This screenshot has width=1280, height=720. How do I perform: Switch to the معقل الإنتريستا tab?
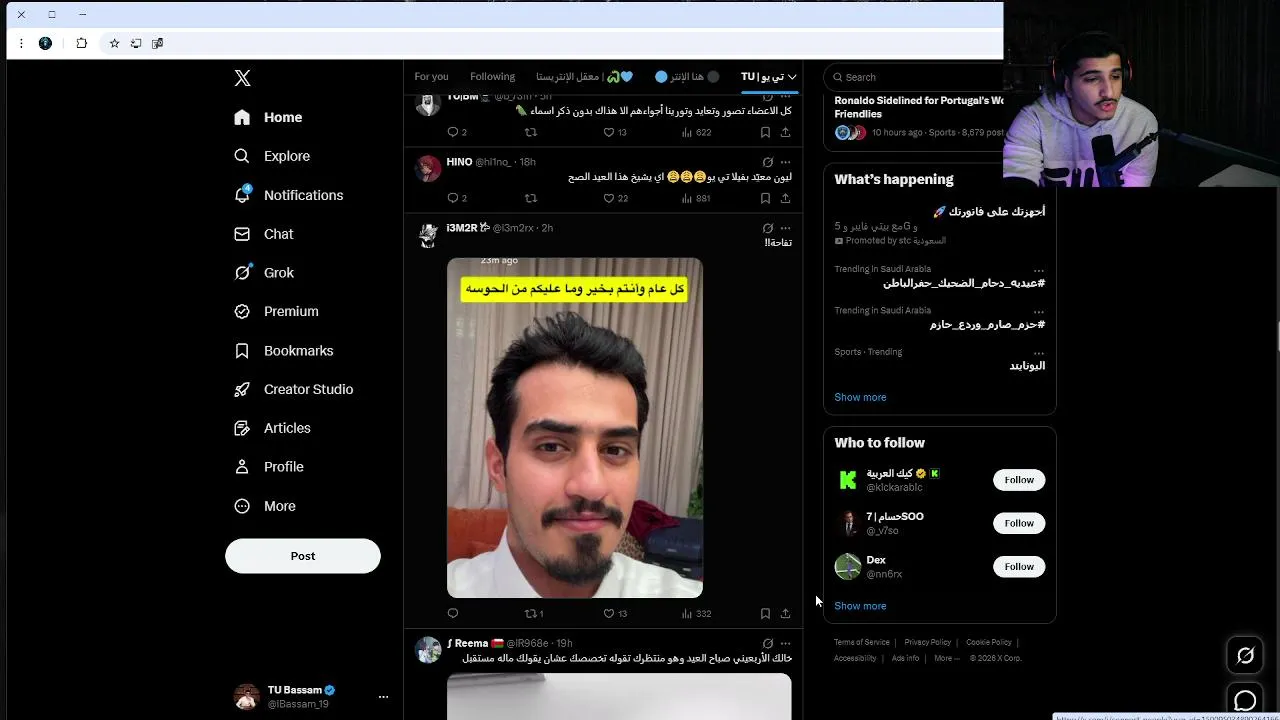[x=584, y=77]
